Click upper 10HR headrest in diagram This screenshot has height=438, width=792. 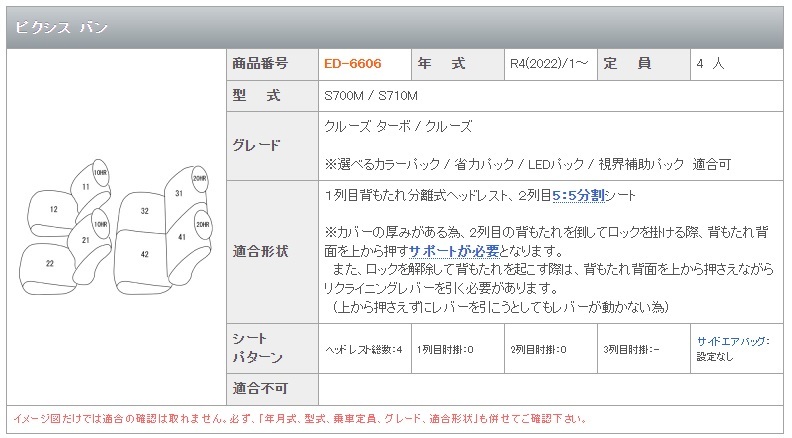(x=101, y=173)
